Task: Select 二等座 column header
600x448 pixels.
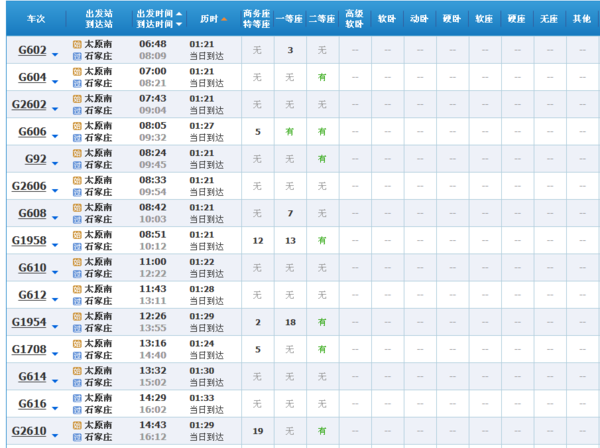Action: [x=322, y=19]
